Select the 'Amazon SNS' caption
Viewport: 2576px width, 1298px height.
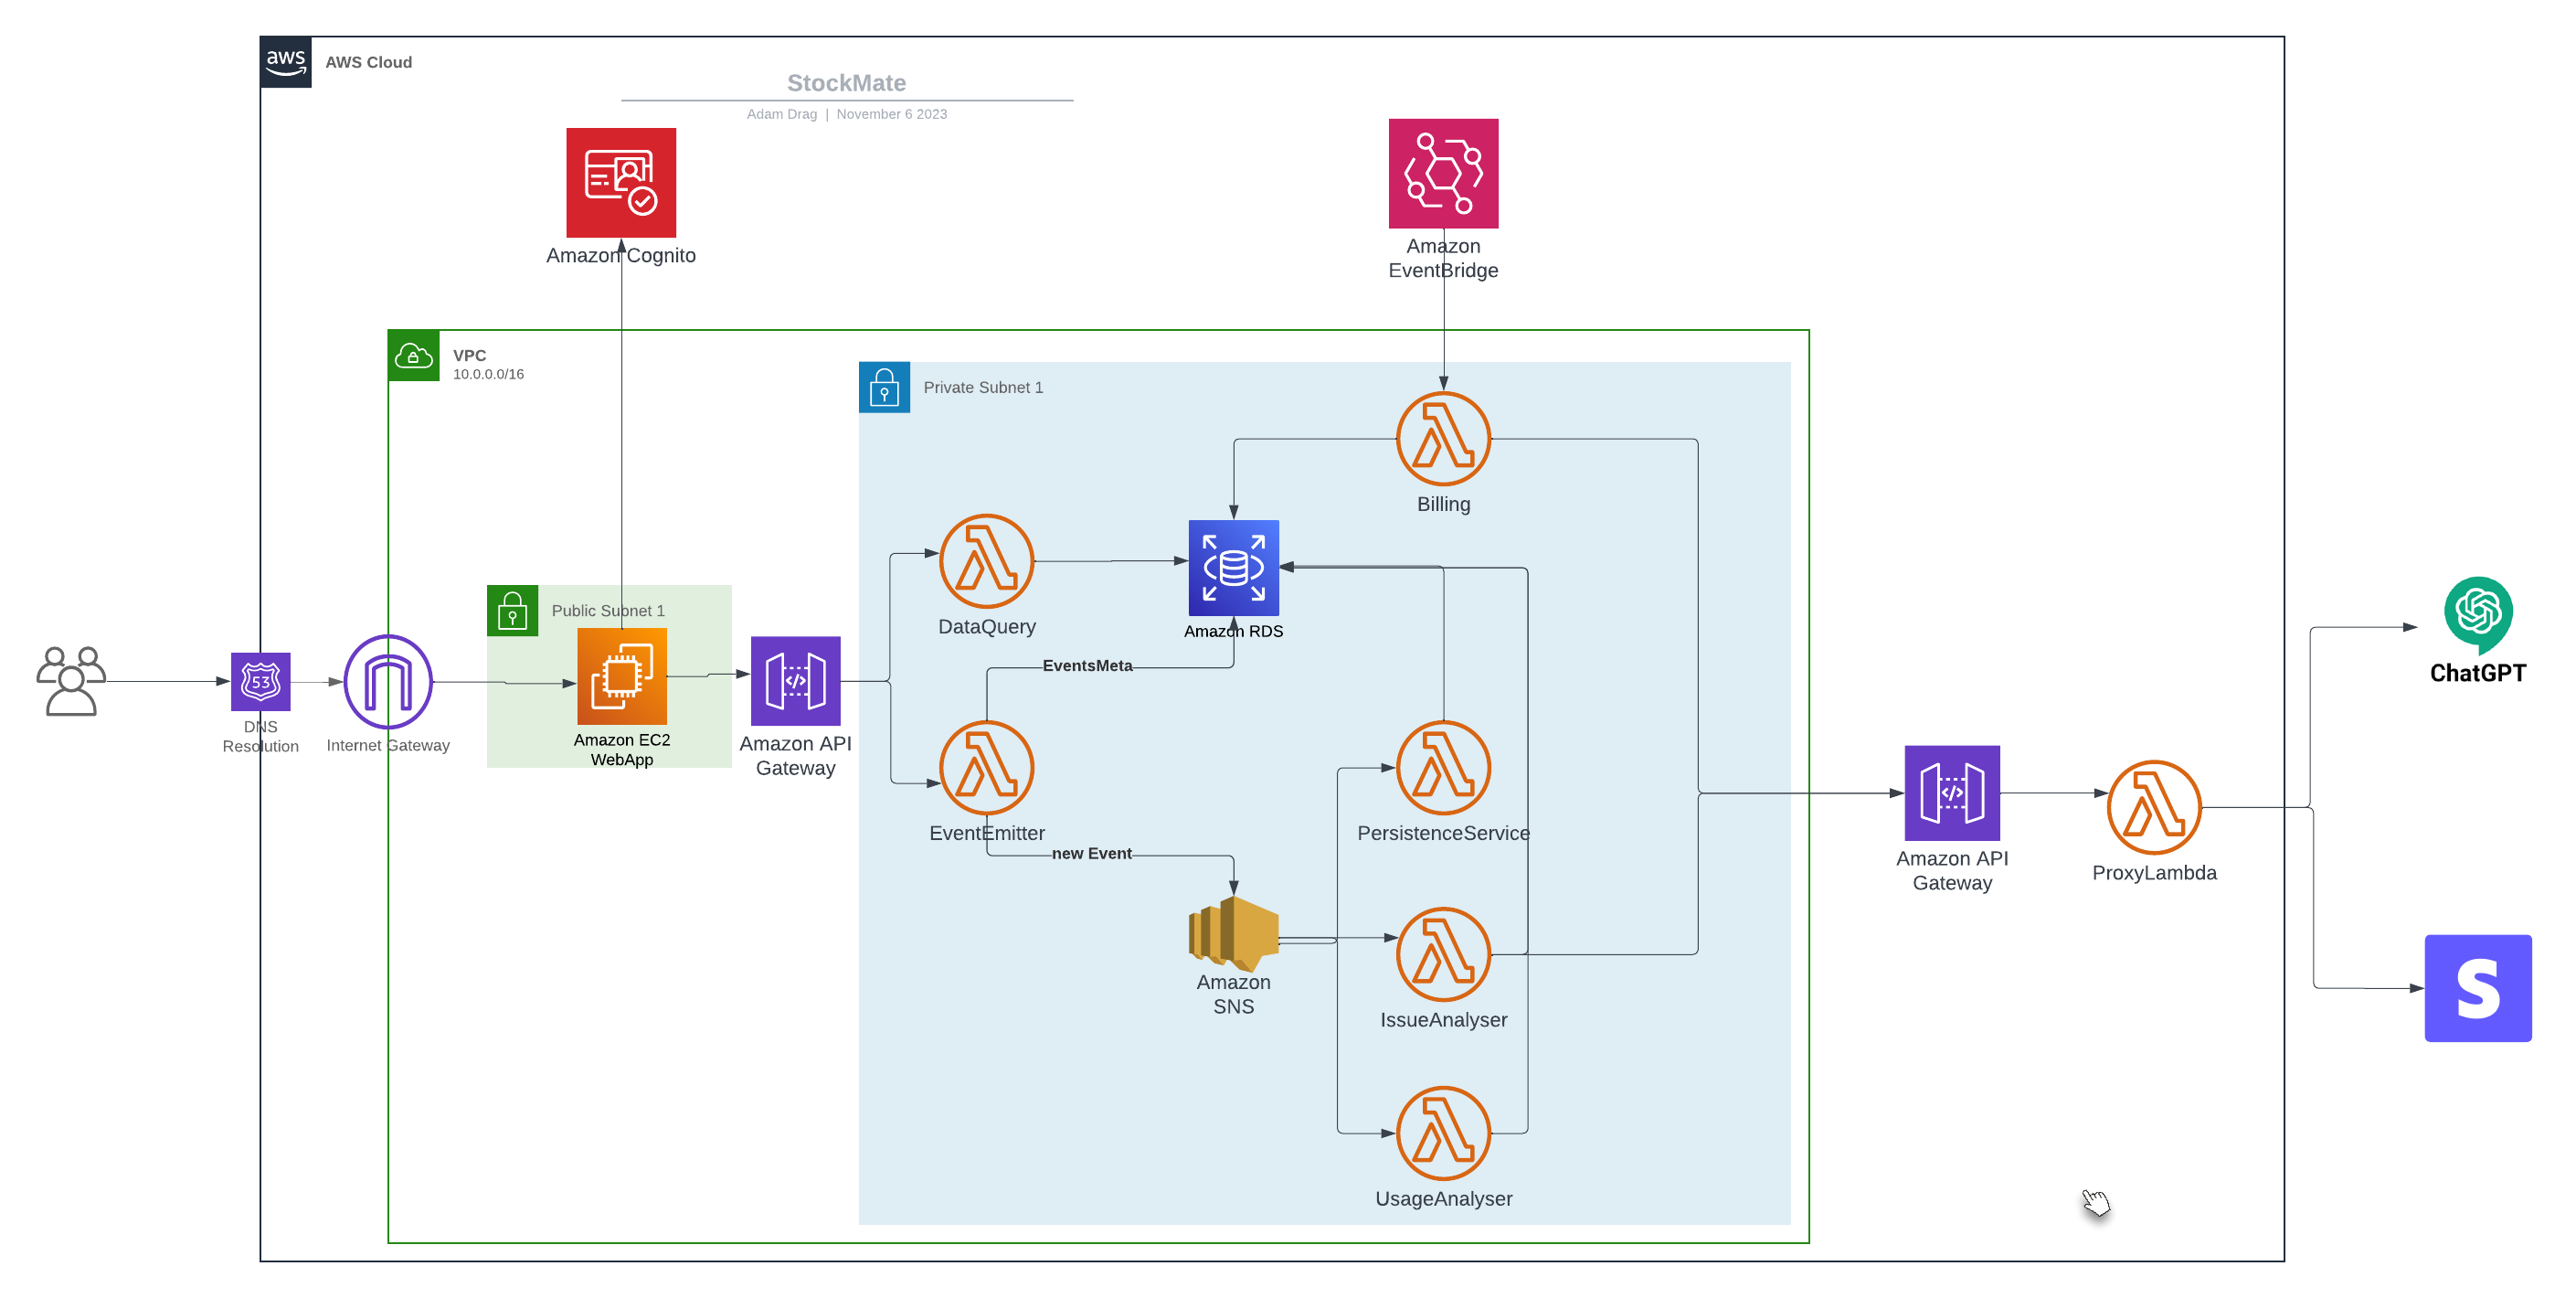tap(1233, 994)
